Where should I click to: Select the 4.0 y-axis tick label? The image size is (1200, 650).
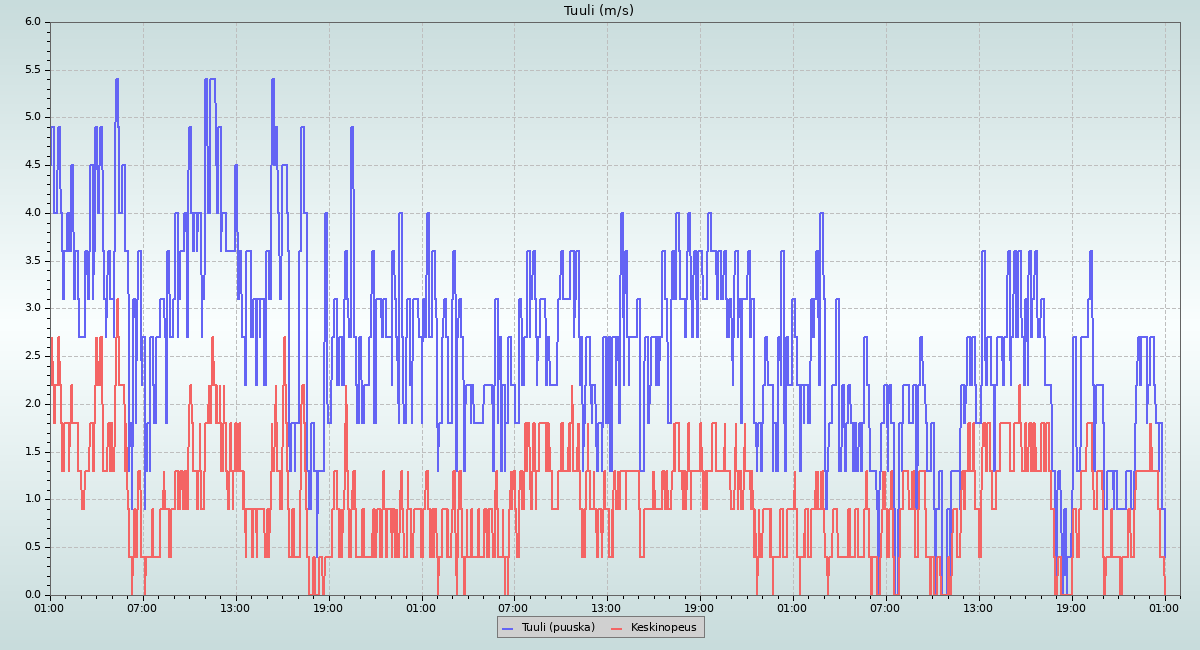(33, 213)
